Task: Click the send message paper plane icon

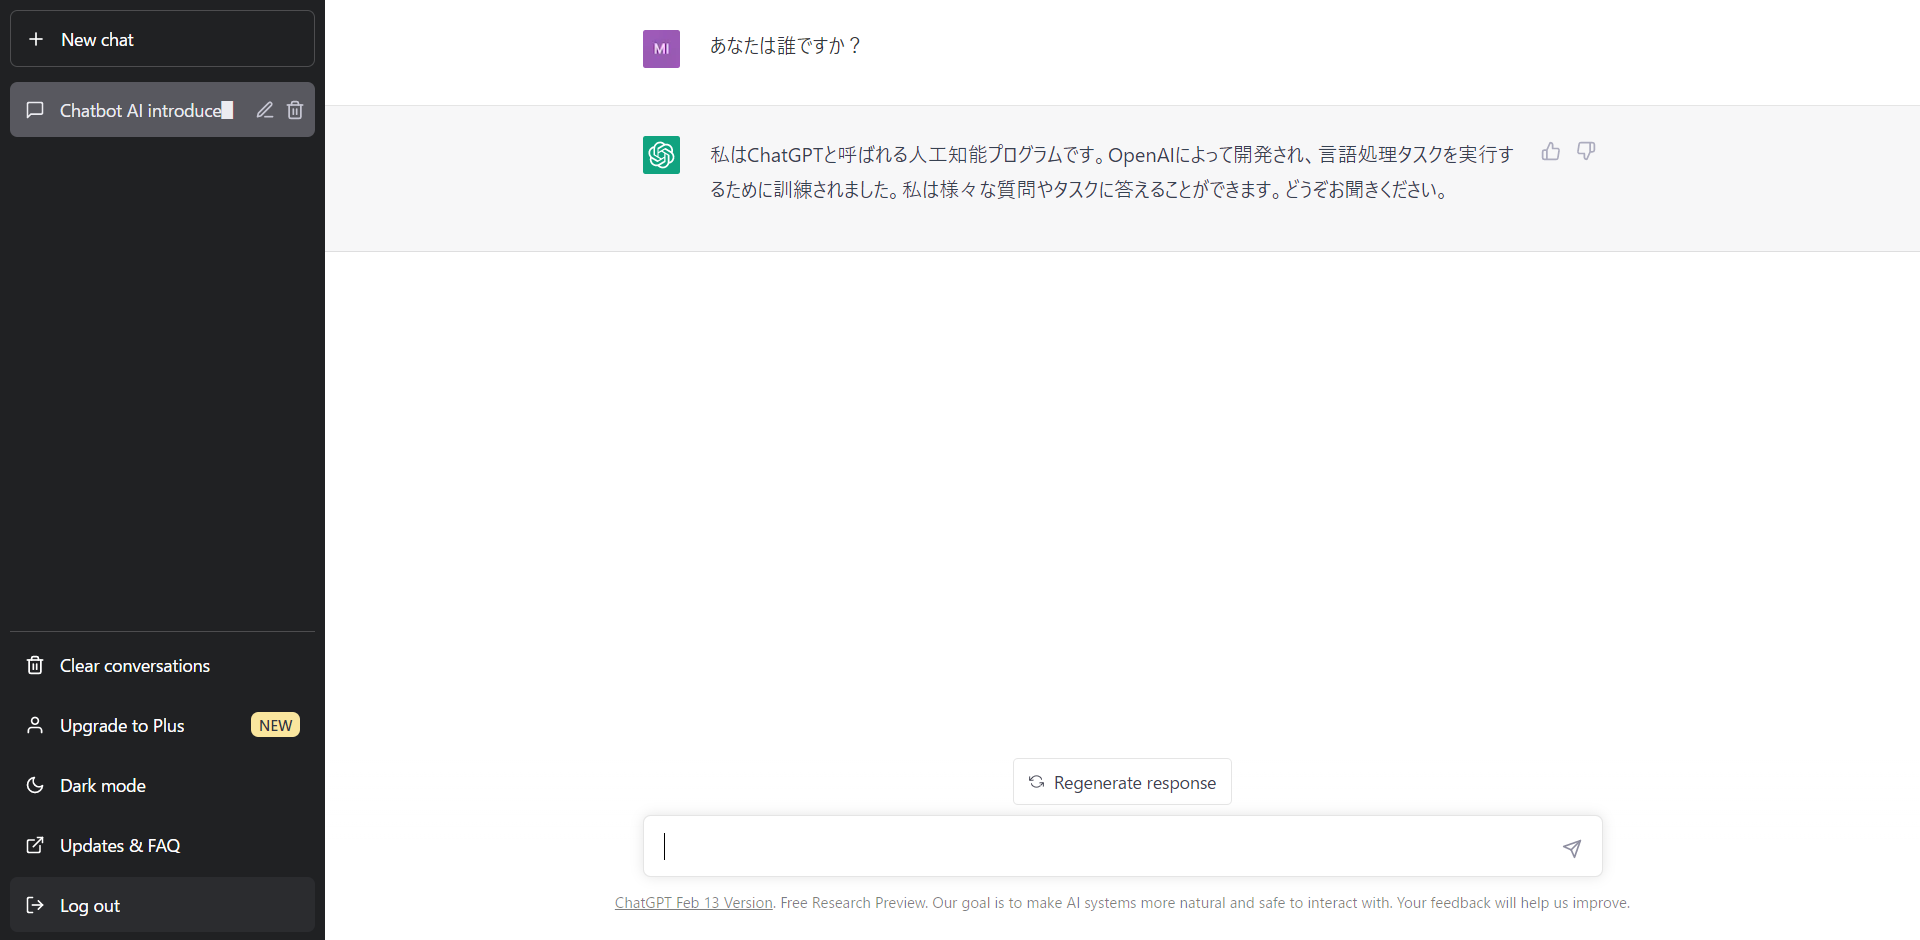Action: click(x=1572, y=848)
